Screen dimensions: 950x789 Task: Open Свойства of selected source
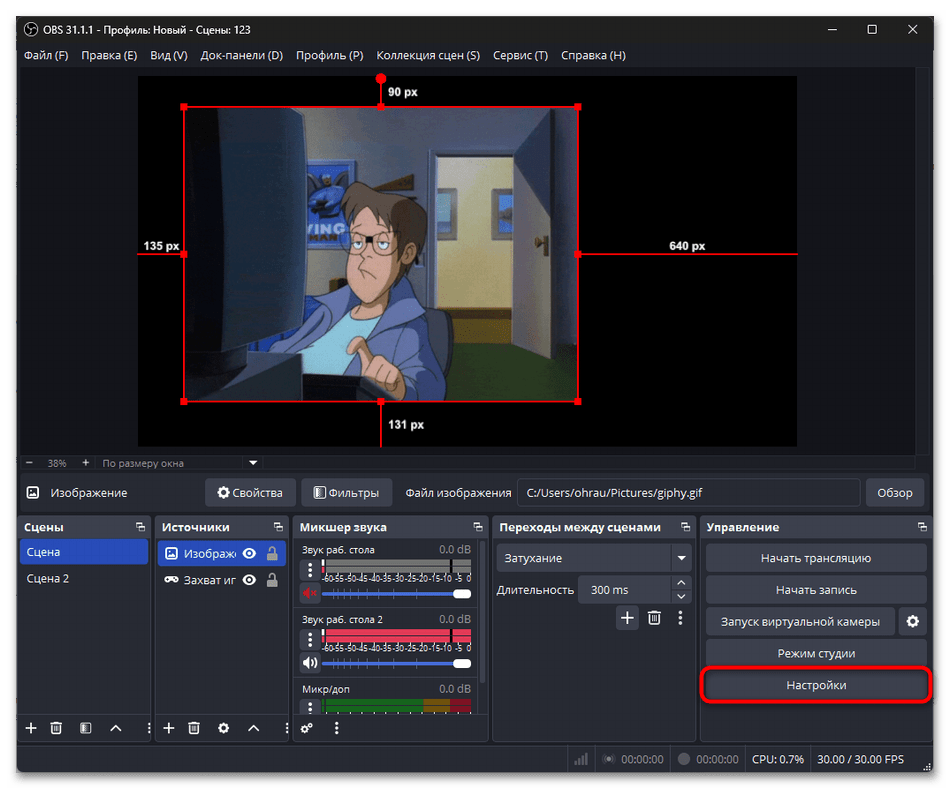click(x=250, y=493)
